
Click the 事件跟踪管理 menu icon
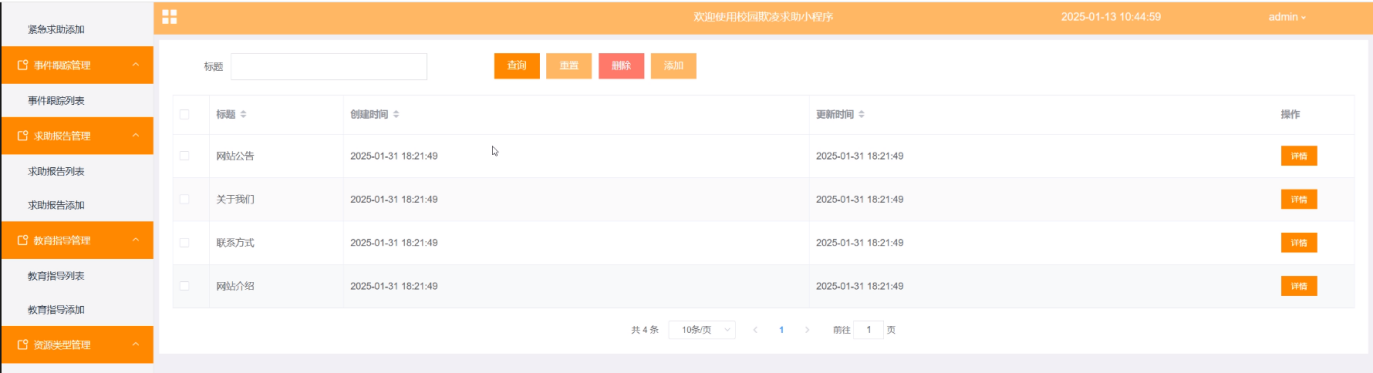(x=23, y=65)
